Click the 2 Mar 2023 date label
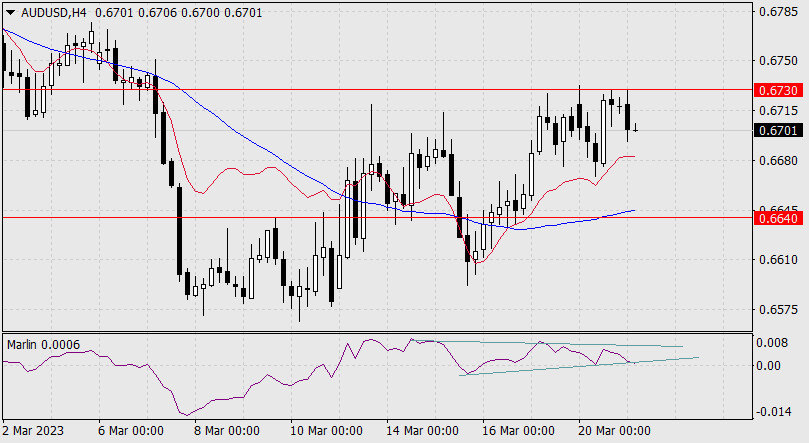809x443 pixels. [x=36, y=431]
